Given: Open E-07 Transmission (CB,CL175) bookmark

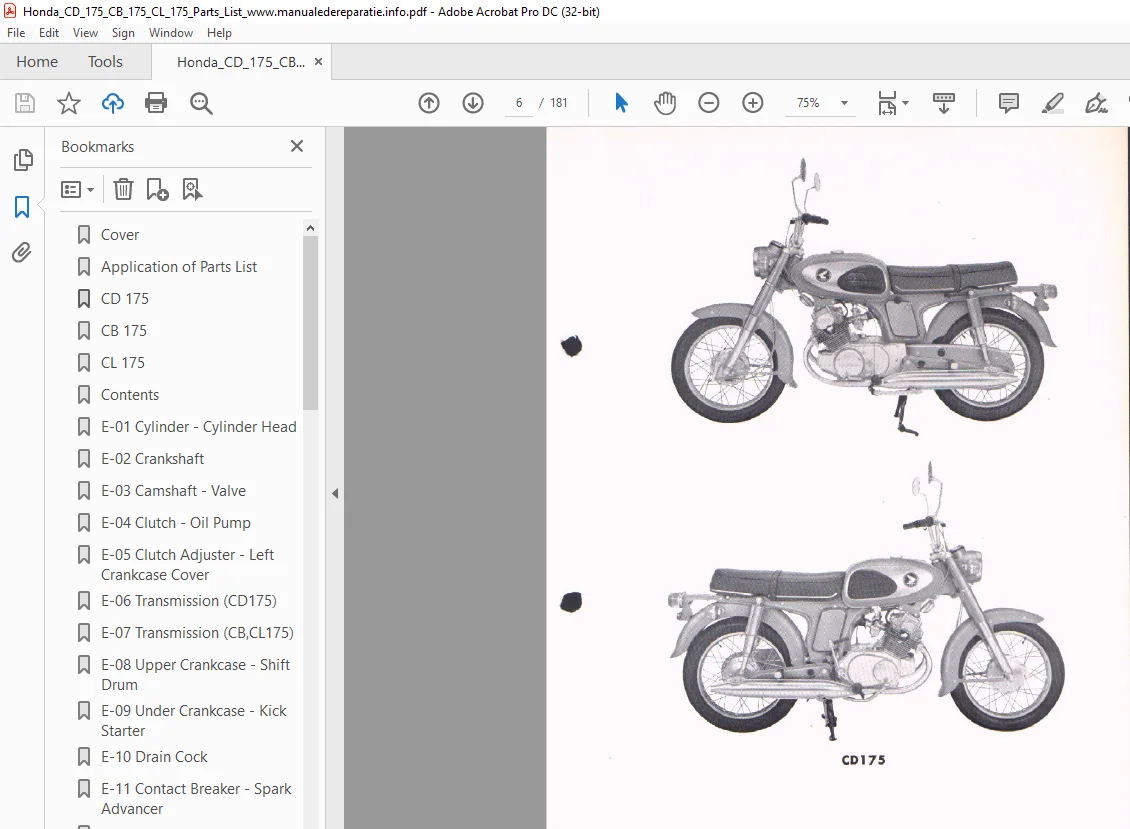Looking at the screenshot, I should point(197,633).
